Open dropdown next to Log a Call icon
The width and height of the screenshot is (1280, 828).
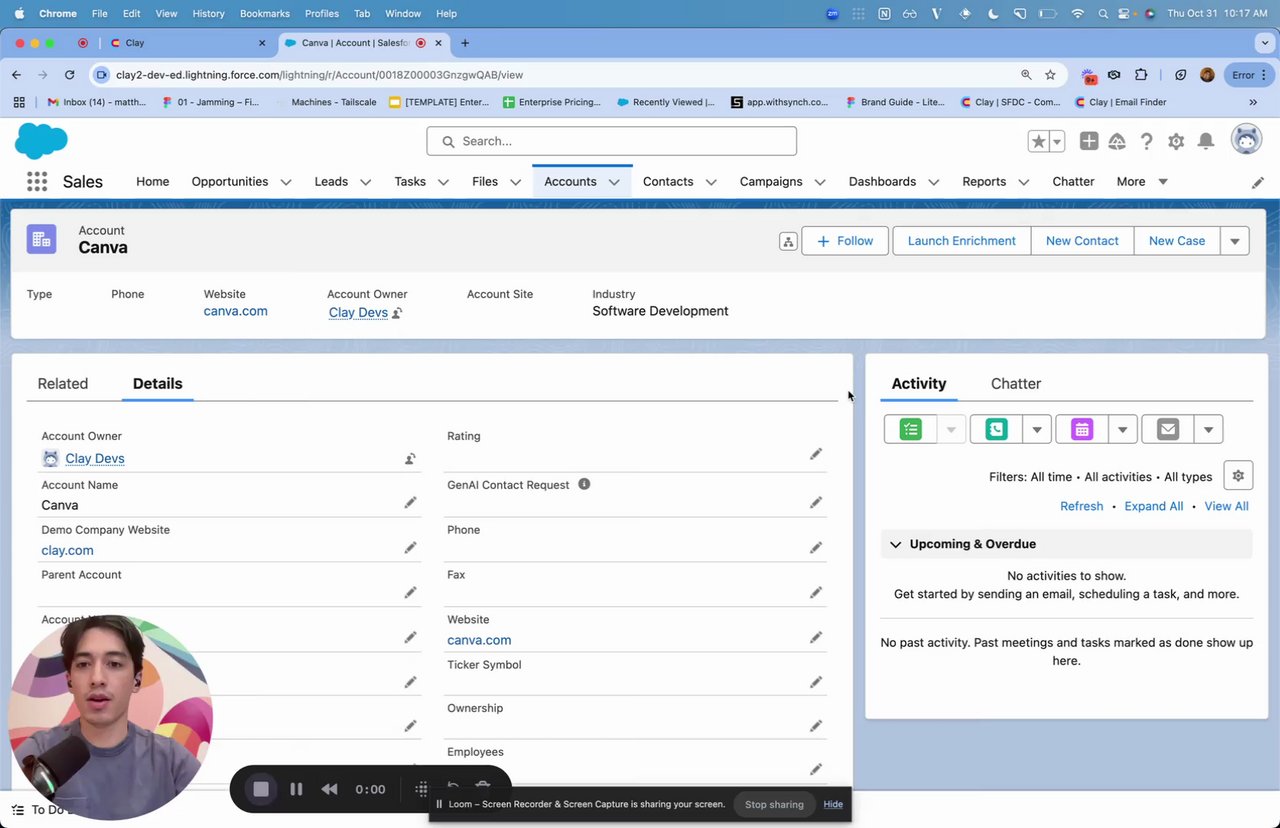point(1037,430)
